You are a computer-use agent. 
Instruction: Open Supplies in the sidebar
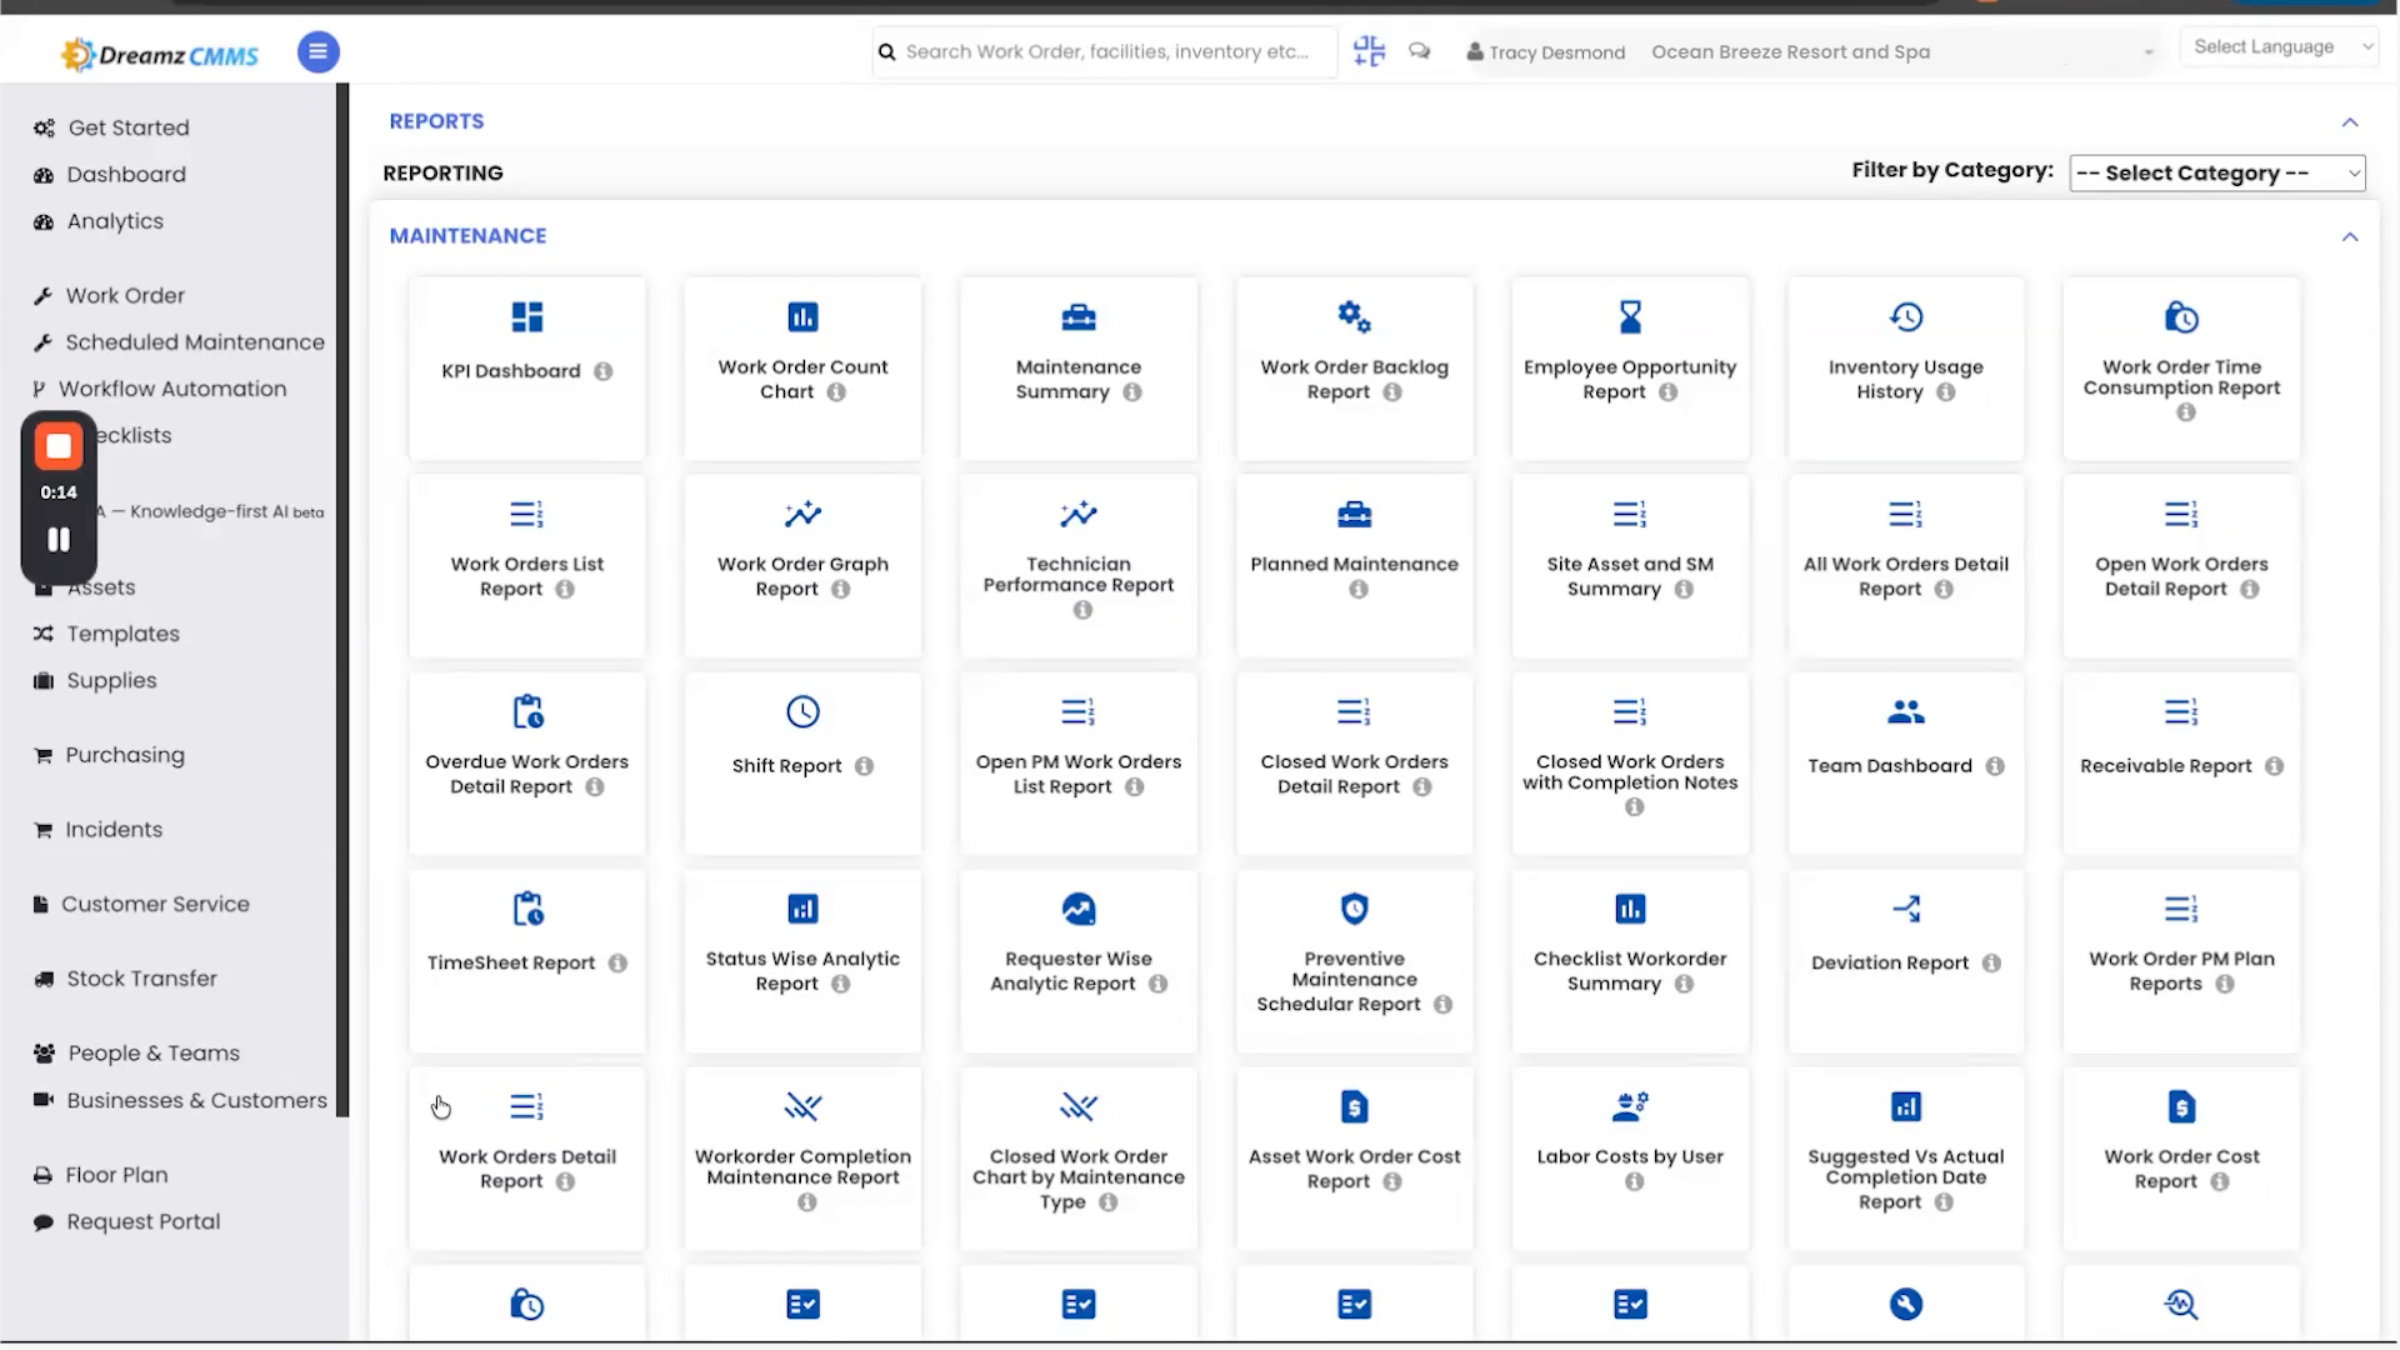[x=111, y=680]
